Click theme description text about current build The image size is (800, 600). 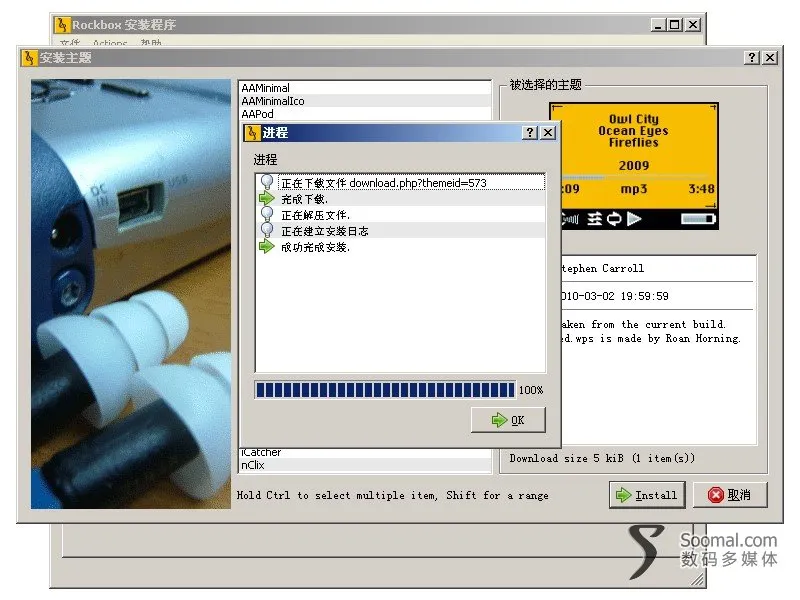[651, 331]
